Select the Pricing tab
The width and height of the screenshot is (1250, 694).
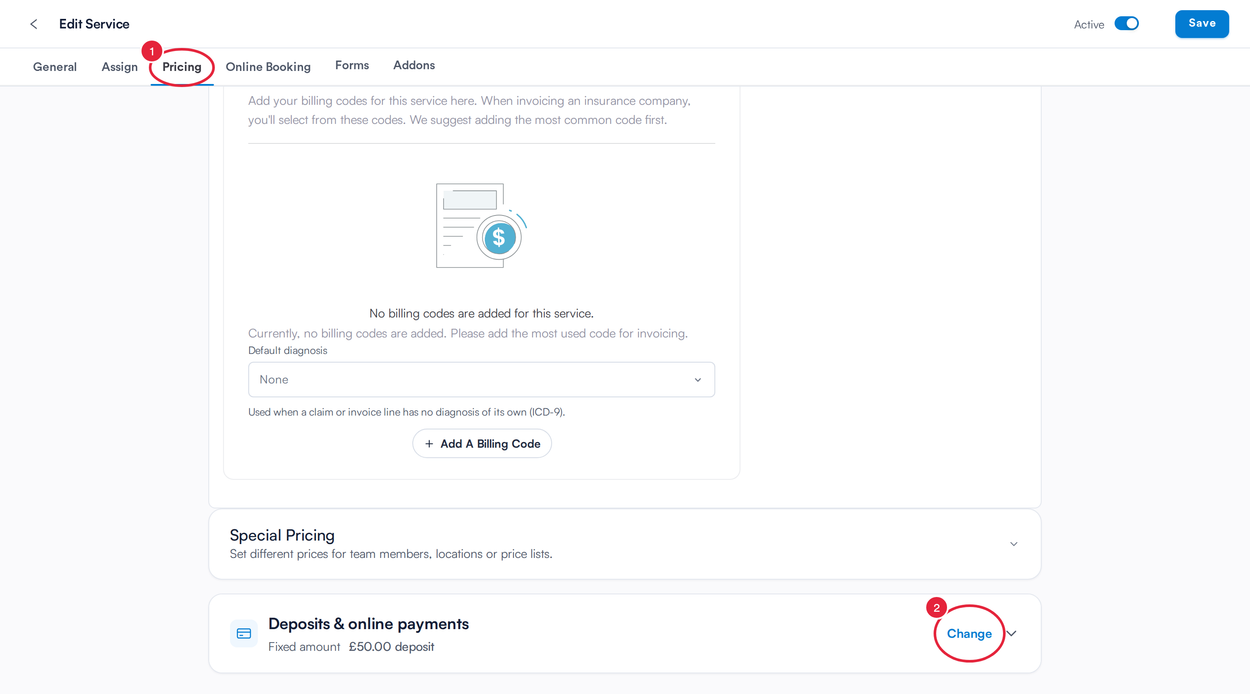pyautogui.click(x=182, y=67)
